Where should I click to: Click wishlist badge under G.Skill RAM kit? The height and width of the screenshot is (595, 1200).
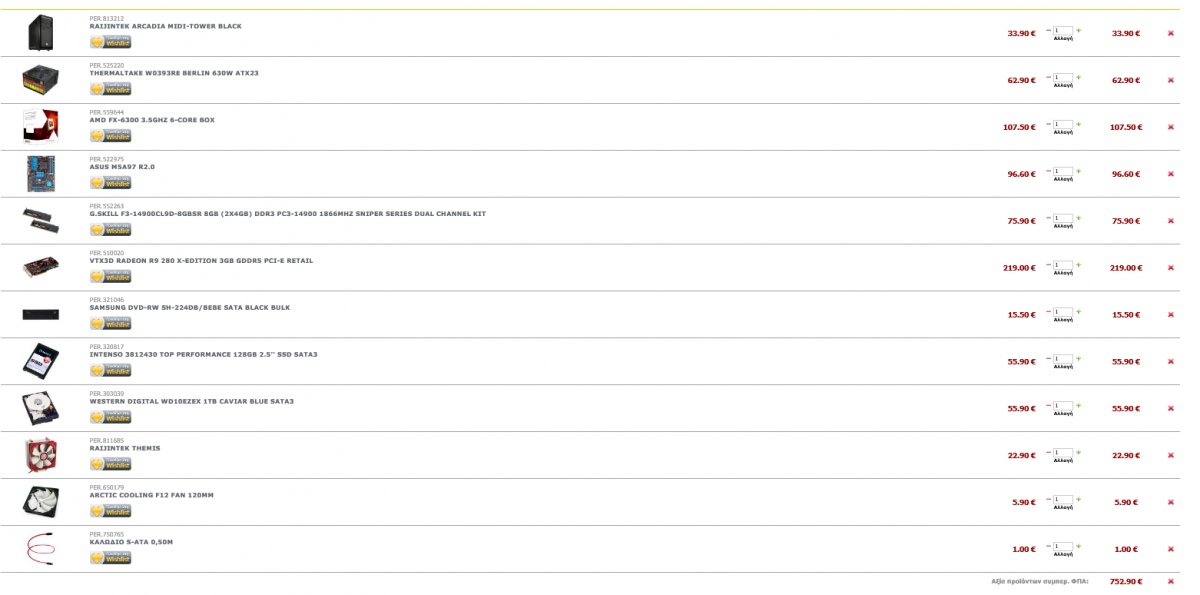[110, 230]
